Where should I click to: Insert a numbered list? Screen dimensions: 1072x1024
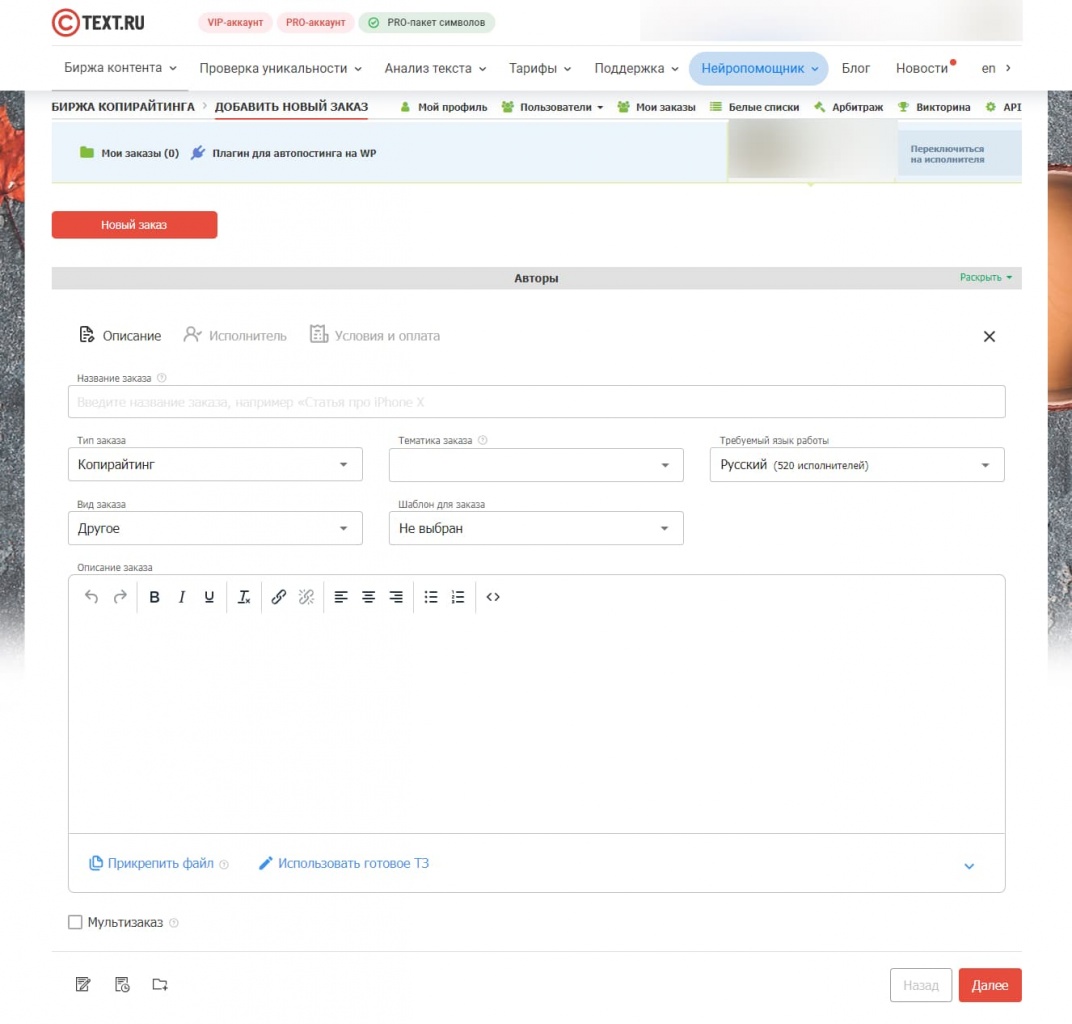(x=458, y=597)
